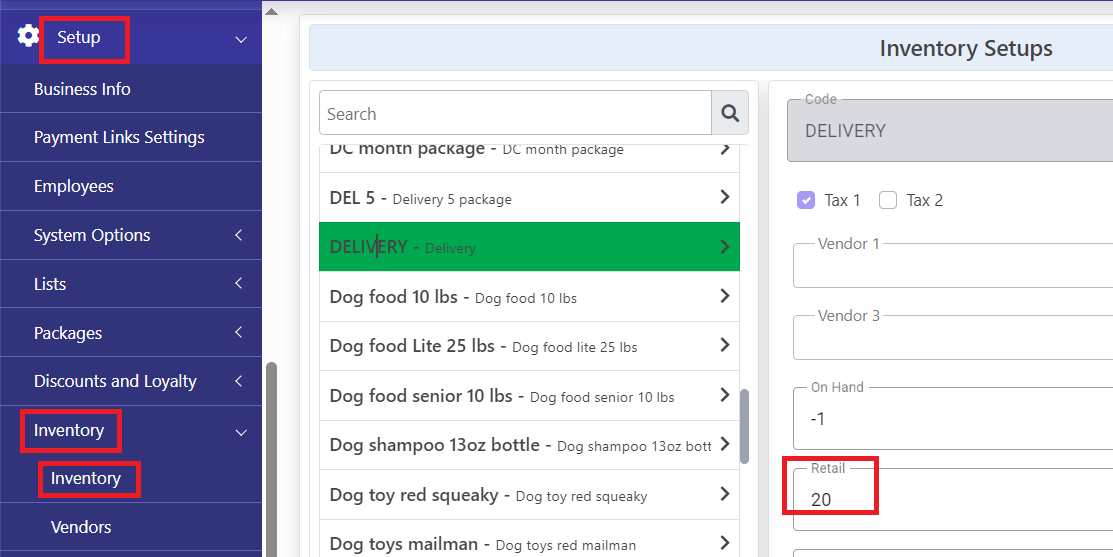Click arrow on Dog shampoo 13oz bottle row
The height and width of the screenshot is (557, 1113).
725,444
